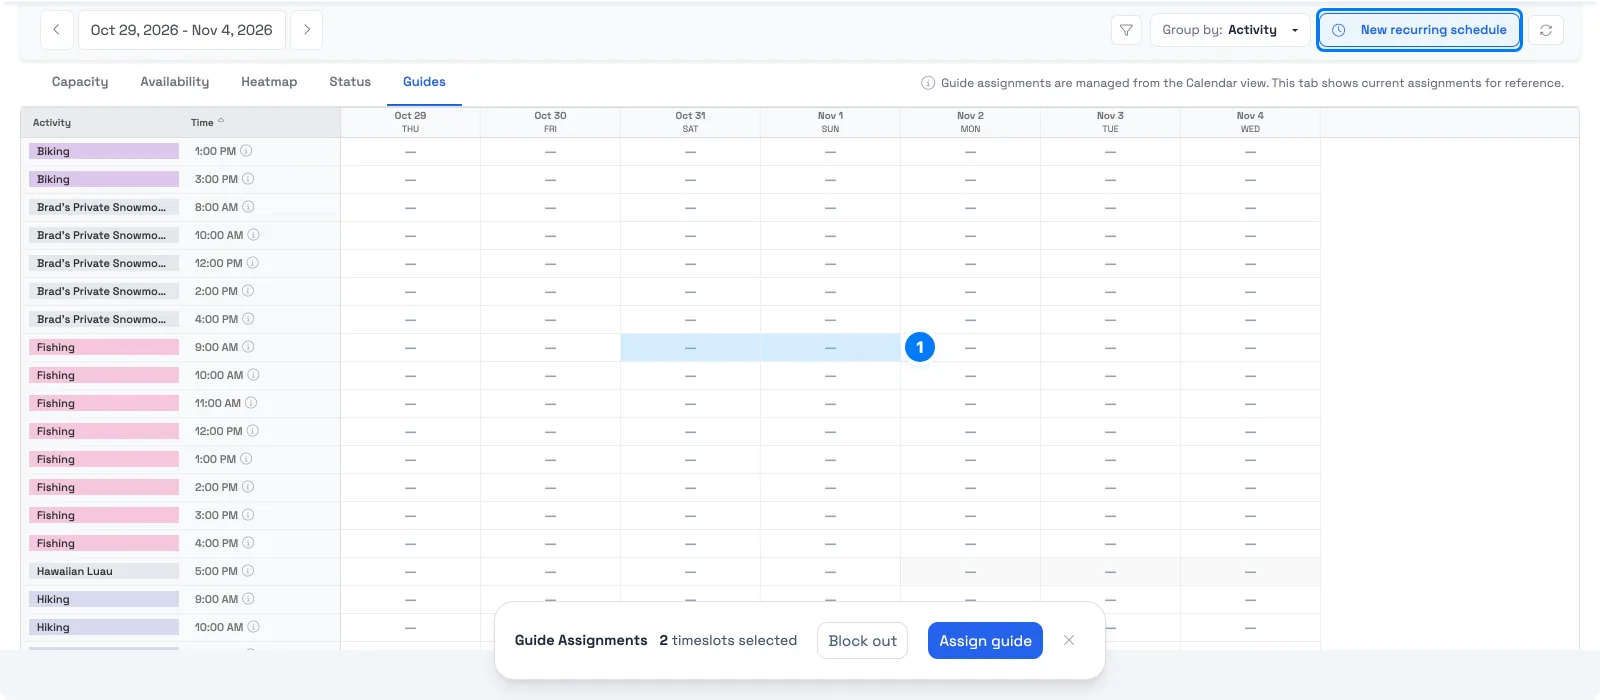This screenshot has height=700, width=1600.
Task: Click info icon beside Hawaiian Luau 5:00 PM
Action: point(248,571)
